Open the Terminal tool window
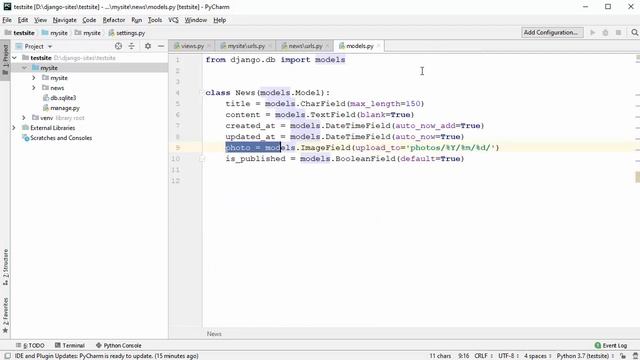640x360 pixels. click(x=69, y=345)
